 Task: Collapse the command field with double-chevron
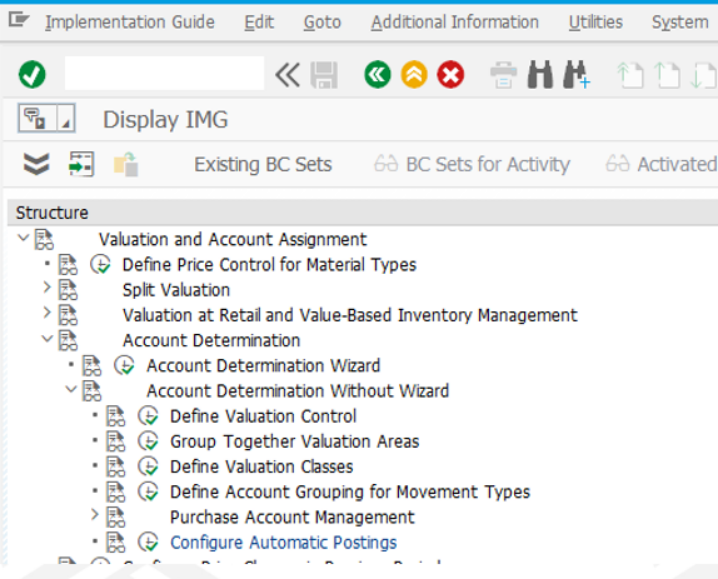287,75
